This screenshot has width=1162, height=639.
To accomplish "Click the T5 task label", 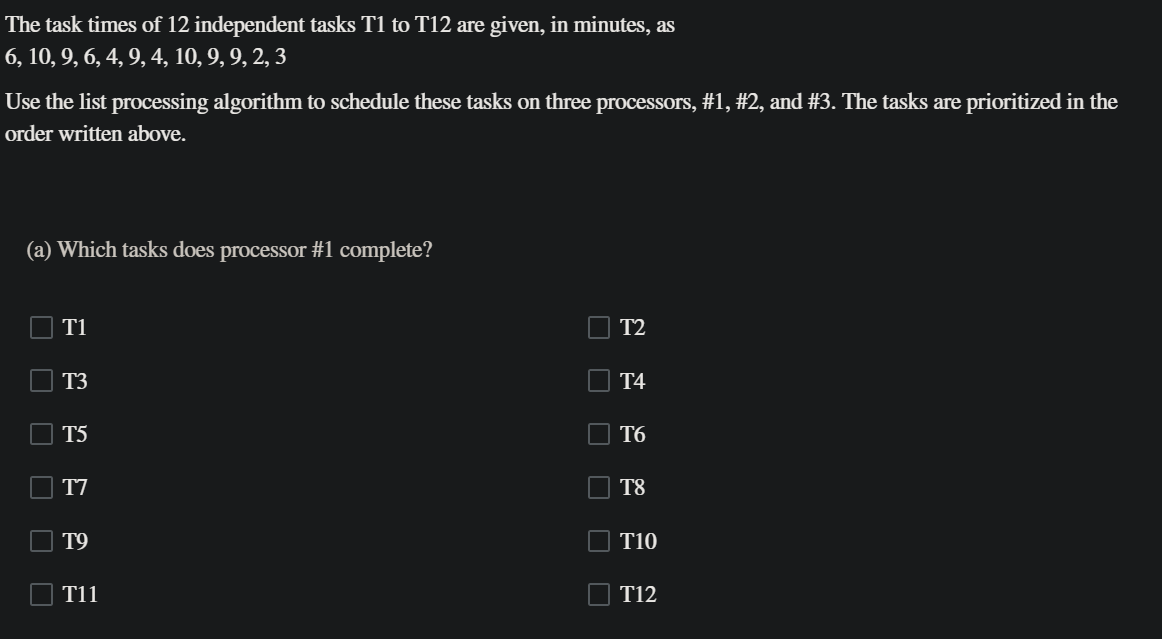I will pos(73,433).
